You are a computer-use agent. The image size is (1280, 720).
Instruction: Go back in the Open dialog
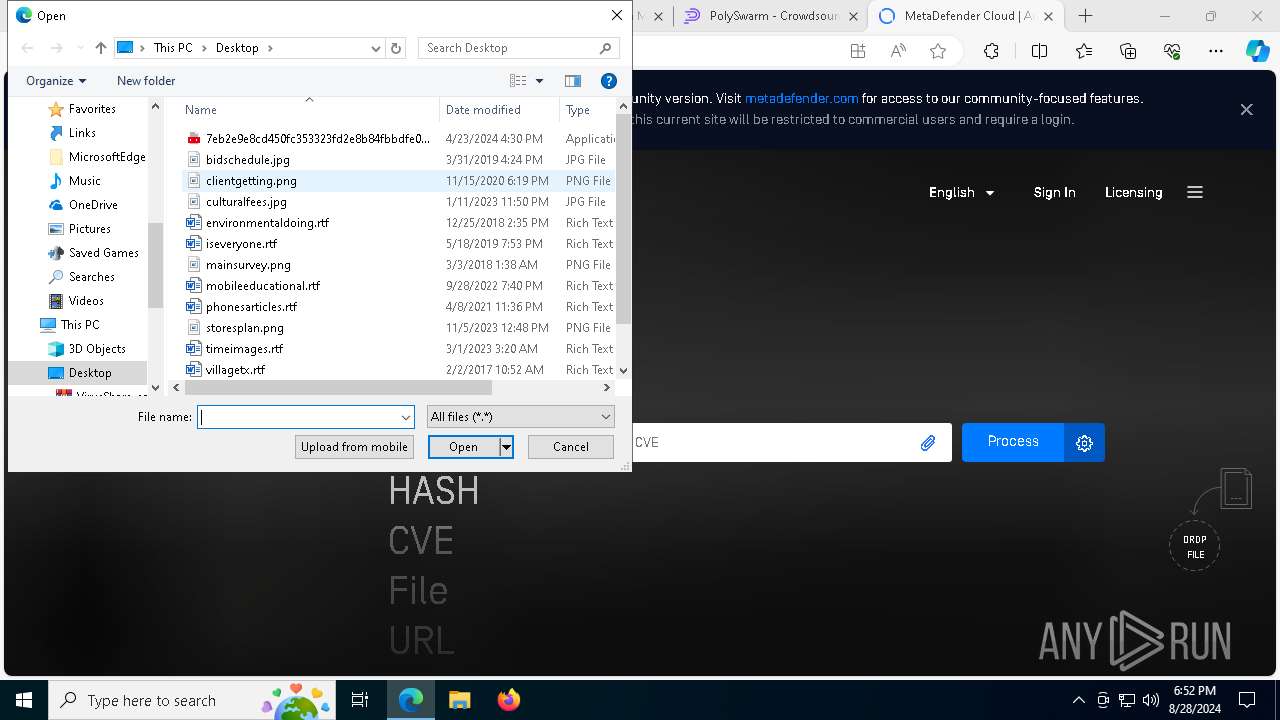28,48
